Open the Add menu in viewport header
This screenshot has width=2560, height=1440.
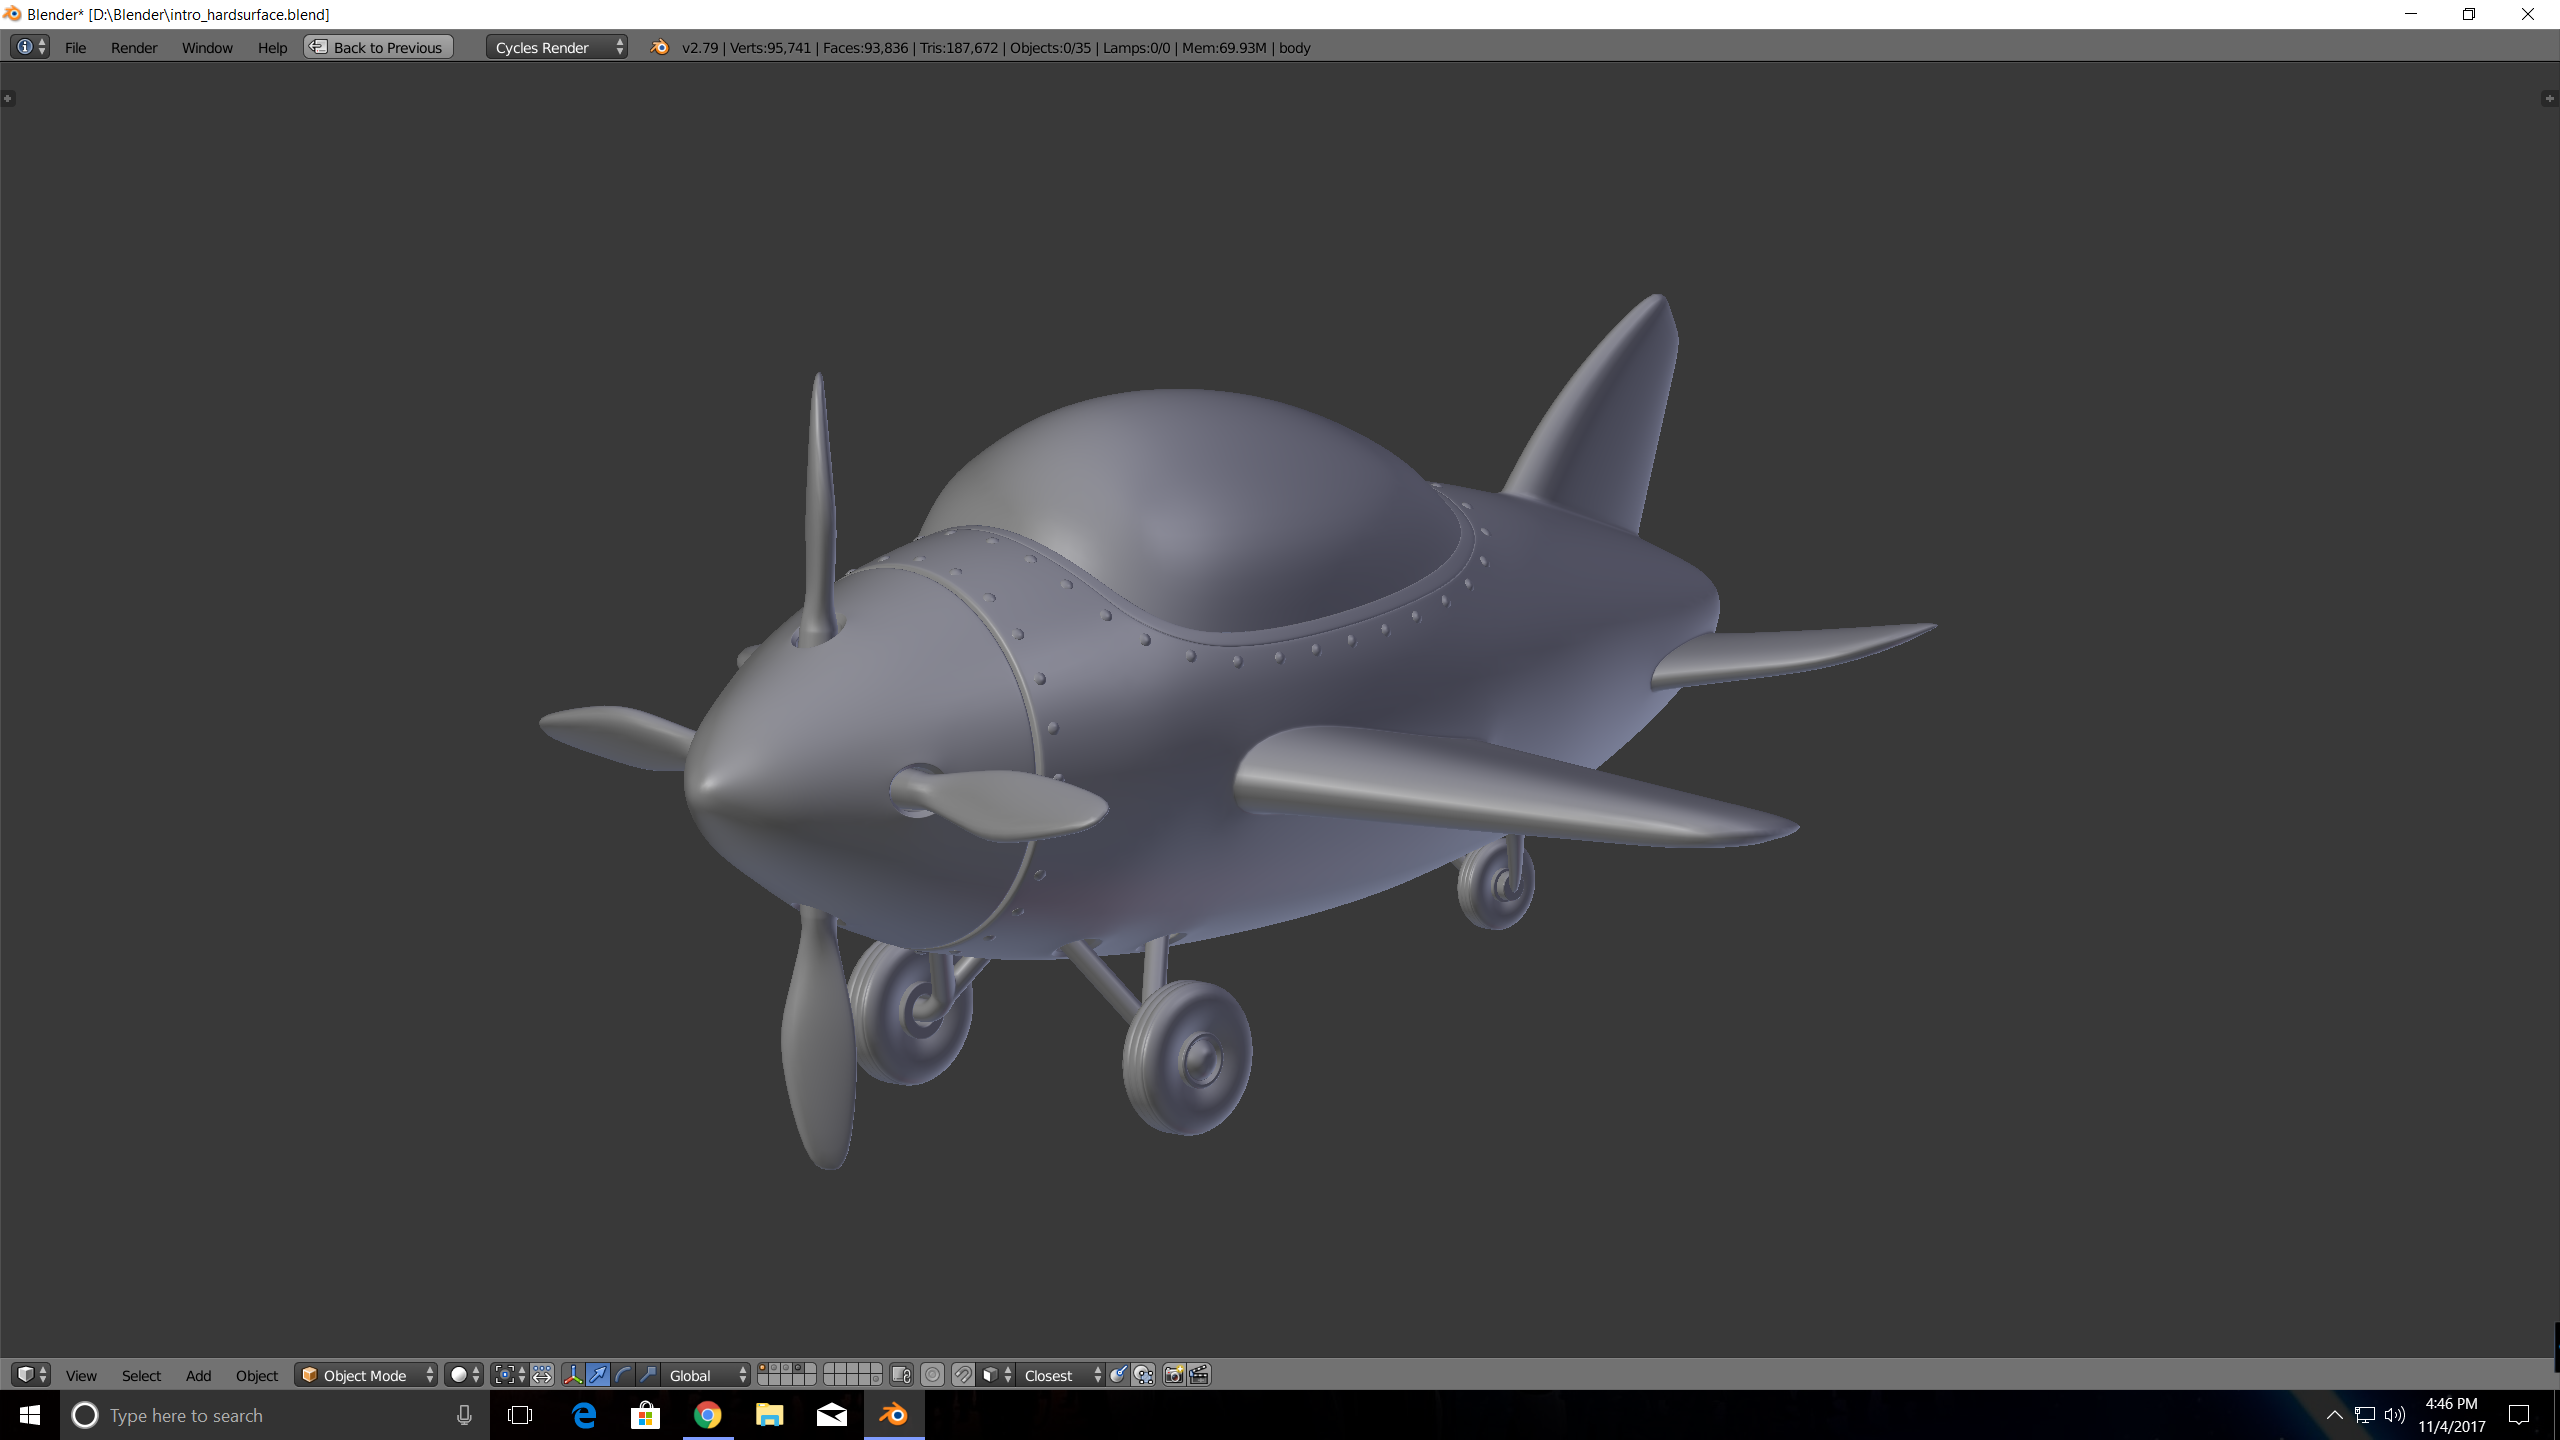point(198,1375)
